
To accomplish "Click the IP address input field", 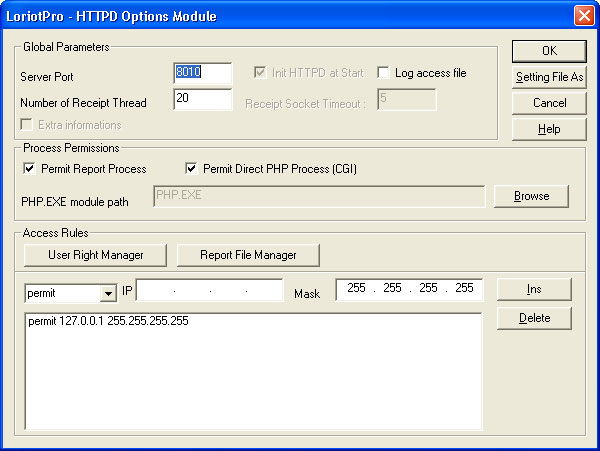I will [x=209, y=290].
